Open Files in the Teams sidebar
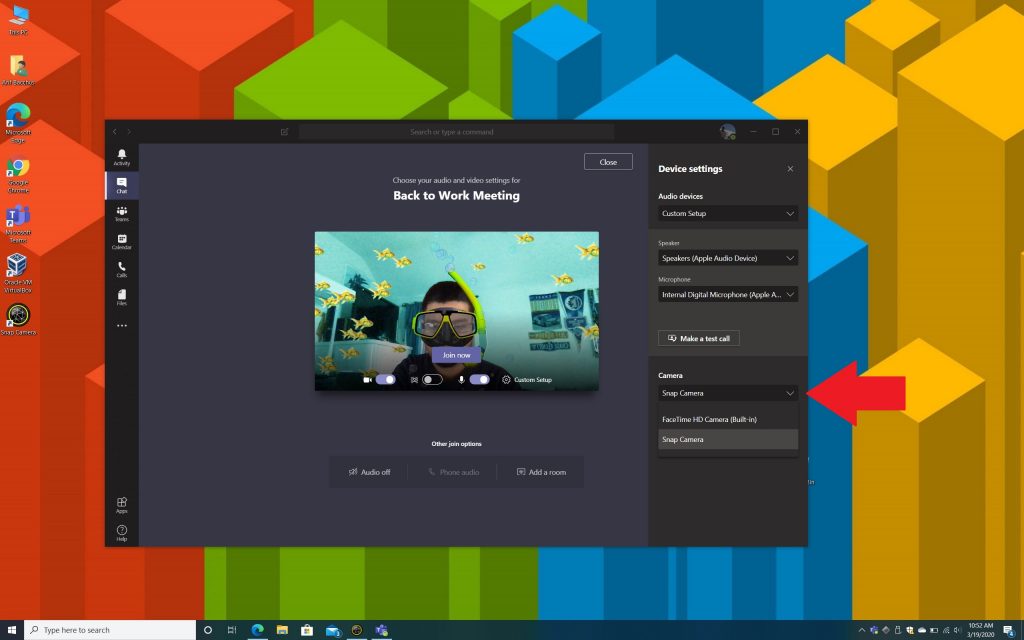1024x640 pixels. click(x=121, y=297)
